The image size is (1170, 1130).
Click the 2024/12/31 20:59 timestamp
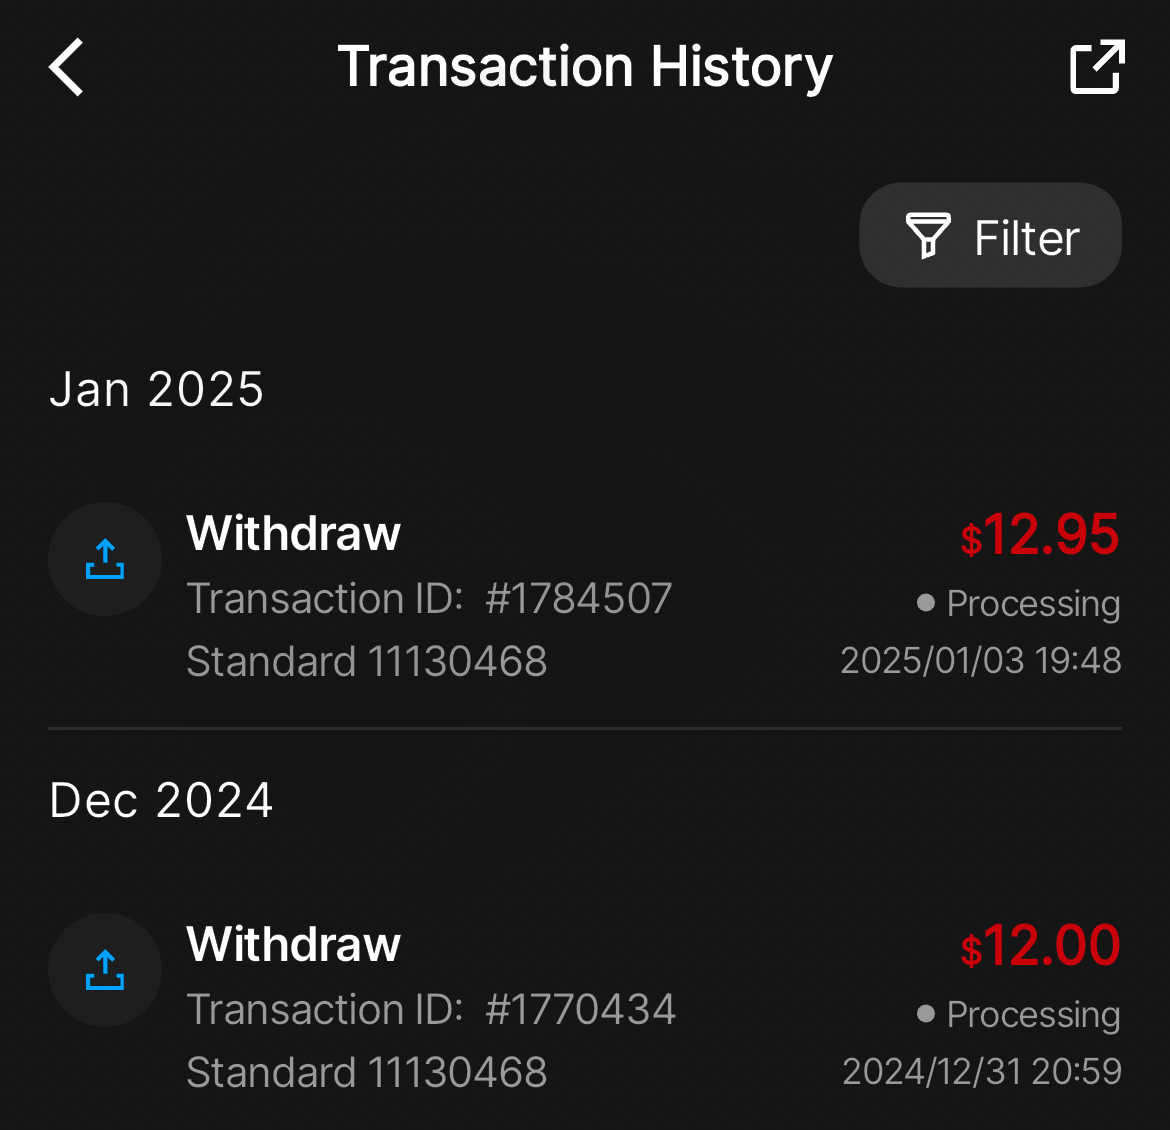tap(981, 1072)
